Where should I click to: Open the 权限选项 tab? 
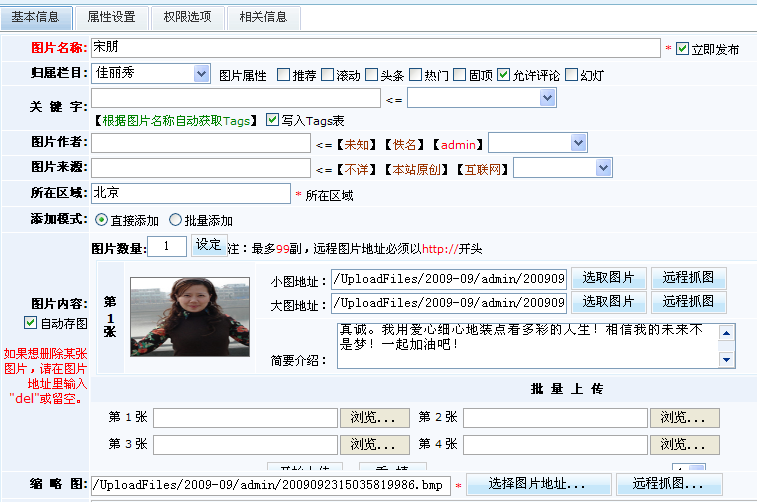(x=187, y=17)
